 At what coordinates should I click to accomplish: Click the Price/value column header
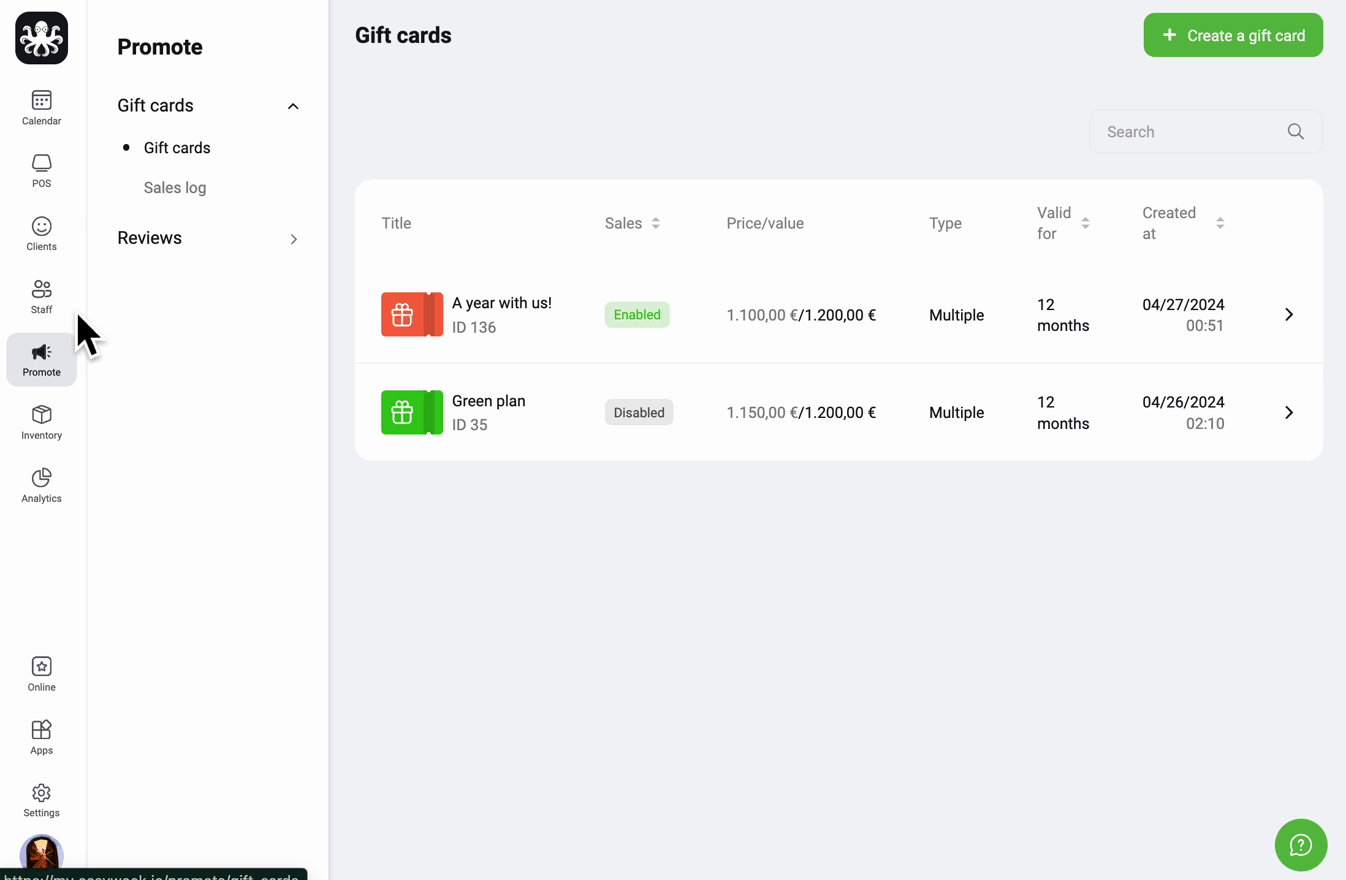765,223
